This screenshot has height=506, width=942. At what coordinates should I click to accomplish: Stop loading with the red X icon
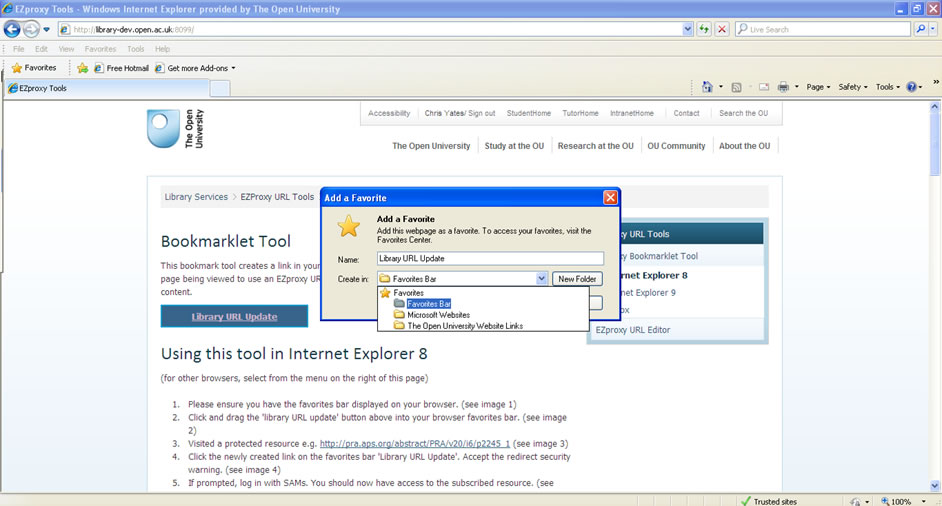coord(722,29)
